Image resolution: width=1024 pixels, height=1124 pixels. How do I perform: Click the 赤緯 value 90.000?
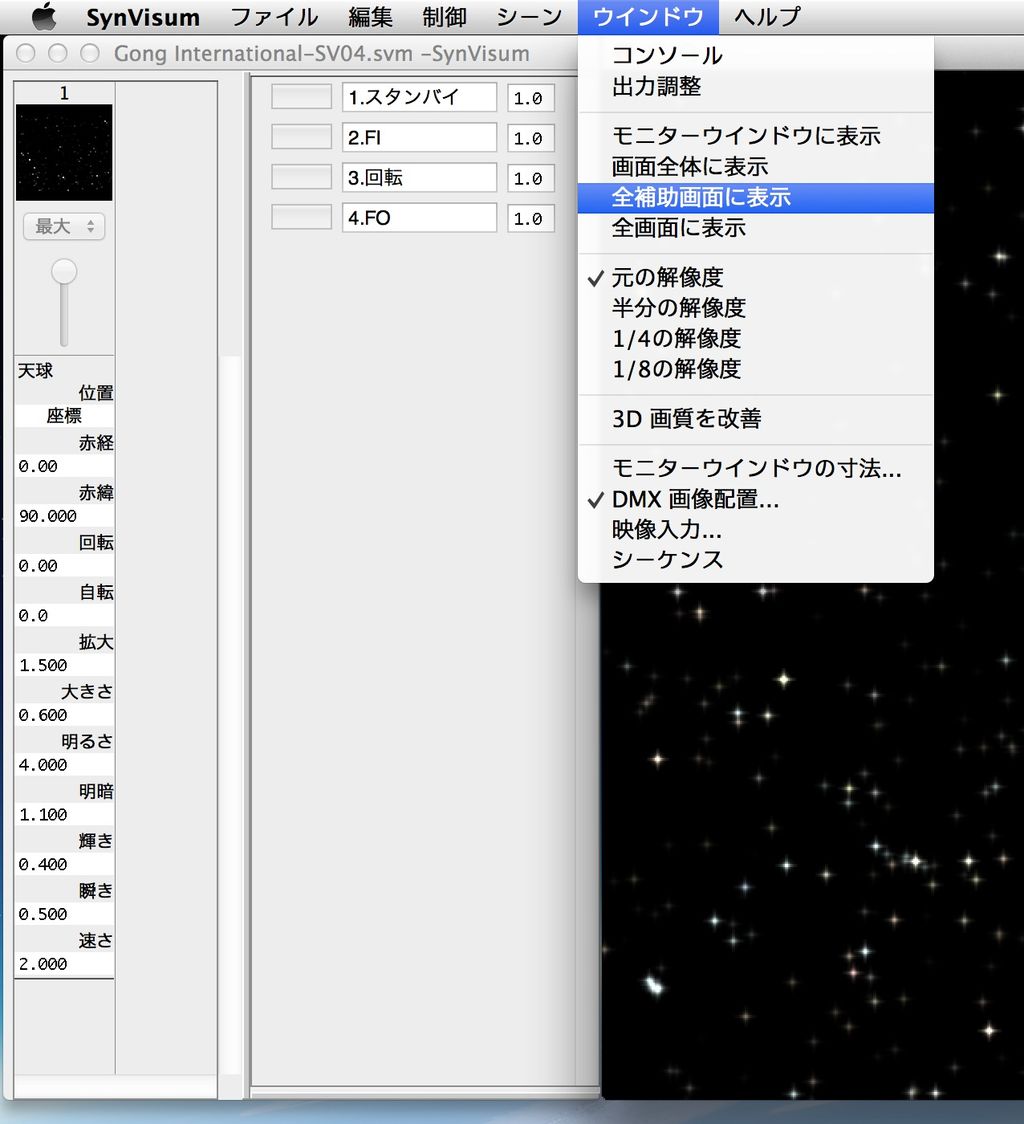click(x=64, y=516)
